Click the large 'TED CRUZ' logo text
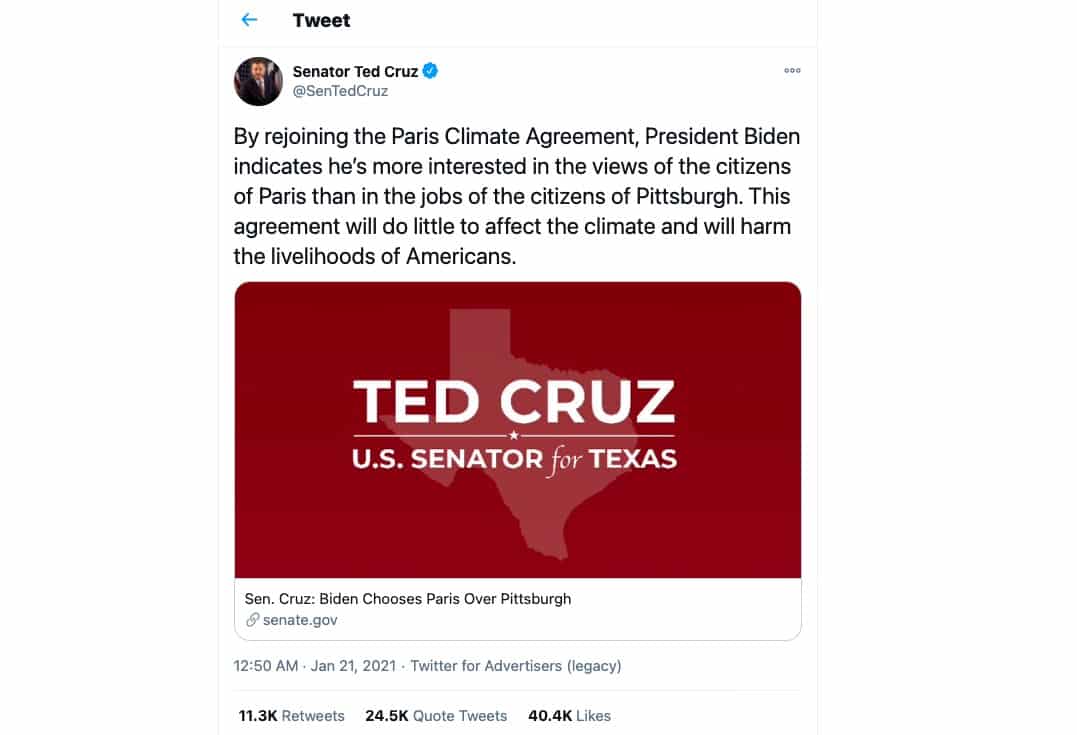Image resolution: width=1077 pixels, height=735 pixels. 514,402
